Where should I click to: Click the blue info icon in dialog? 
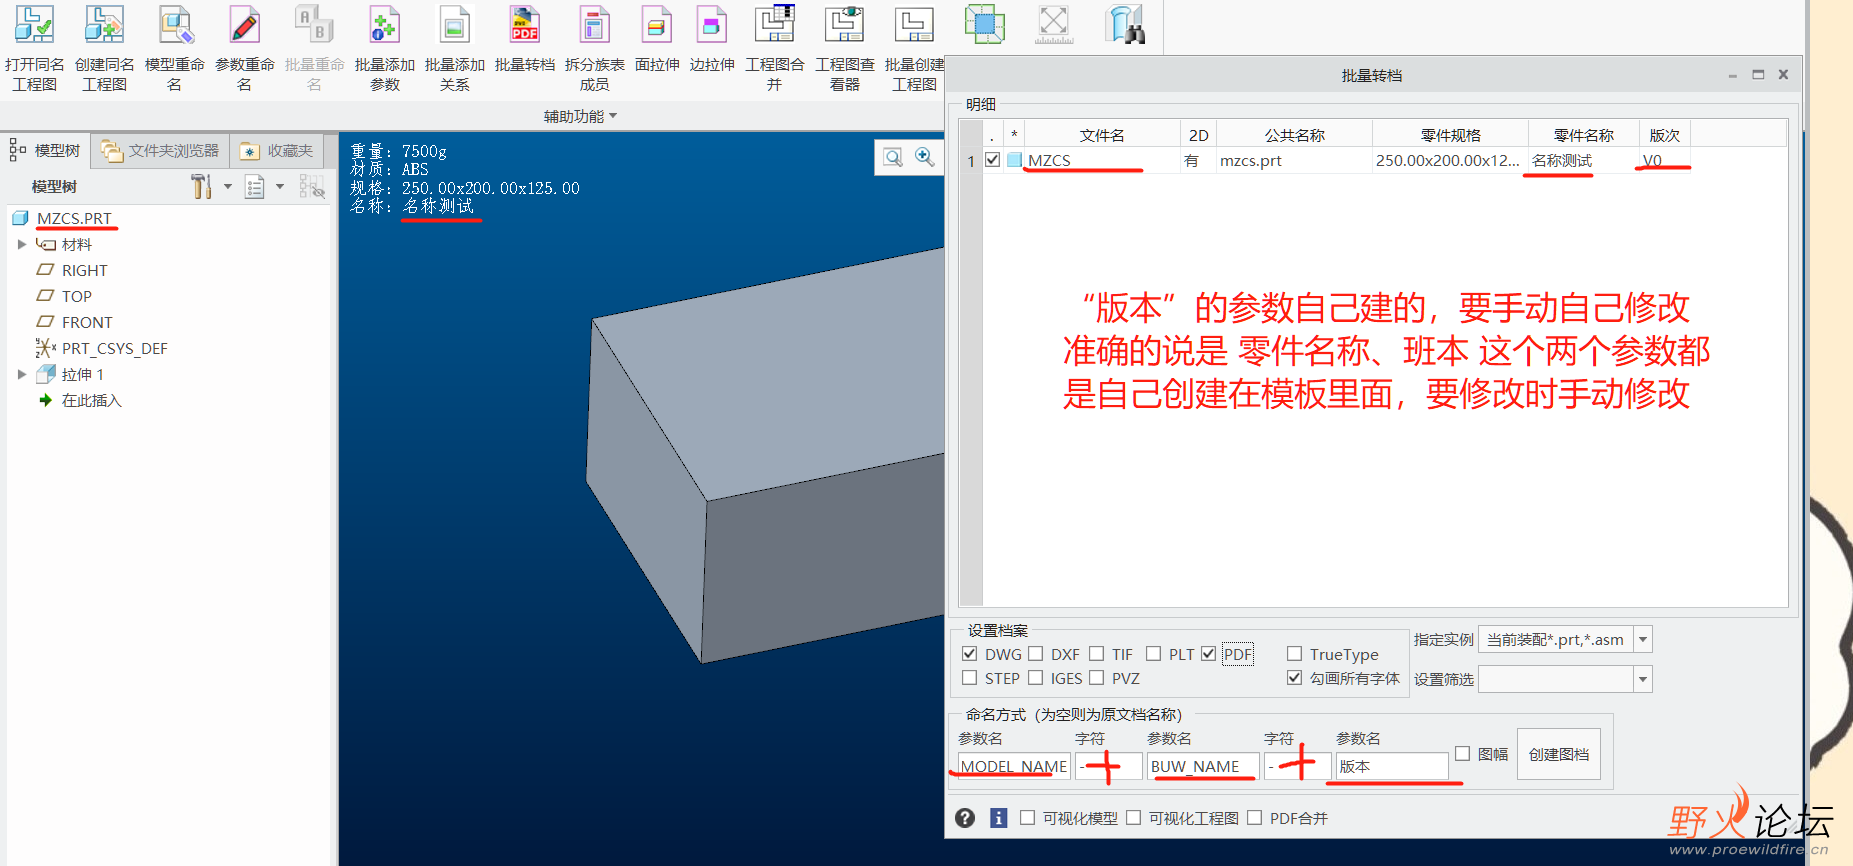pyautogui.click(x=998, y=818)
